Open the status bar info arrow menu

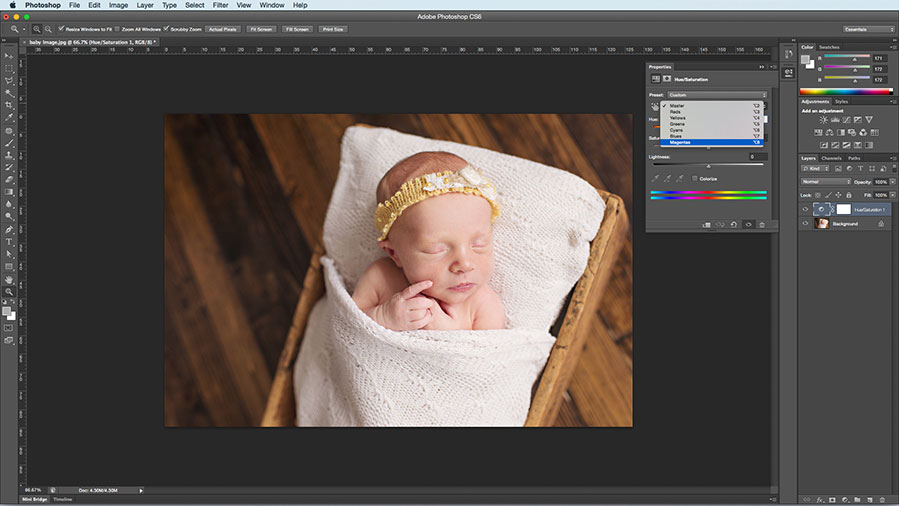click(141, 491)
